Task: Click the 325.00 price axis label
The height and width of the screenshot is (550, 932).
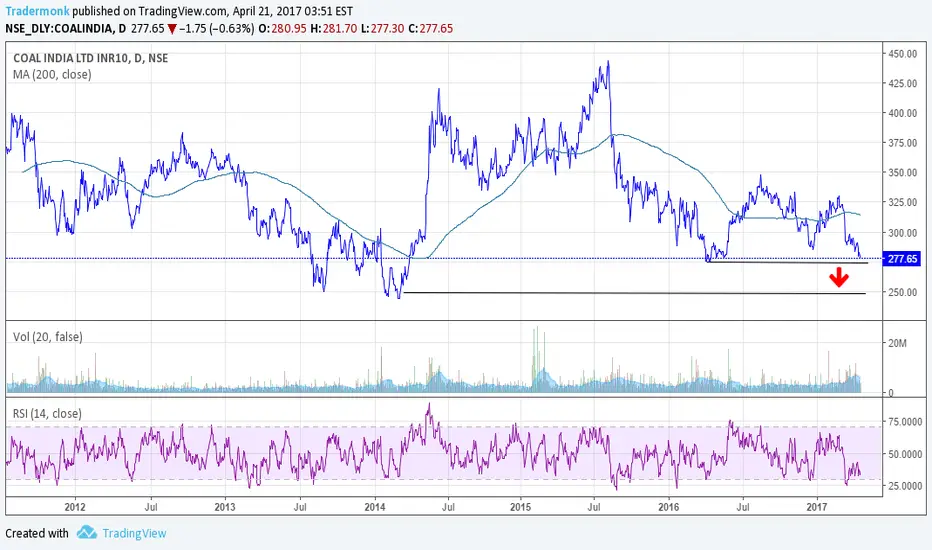Action: point(902,203)
